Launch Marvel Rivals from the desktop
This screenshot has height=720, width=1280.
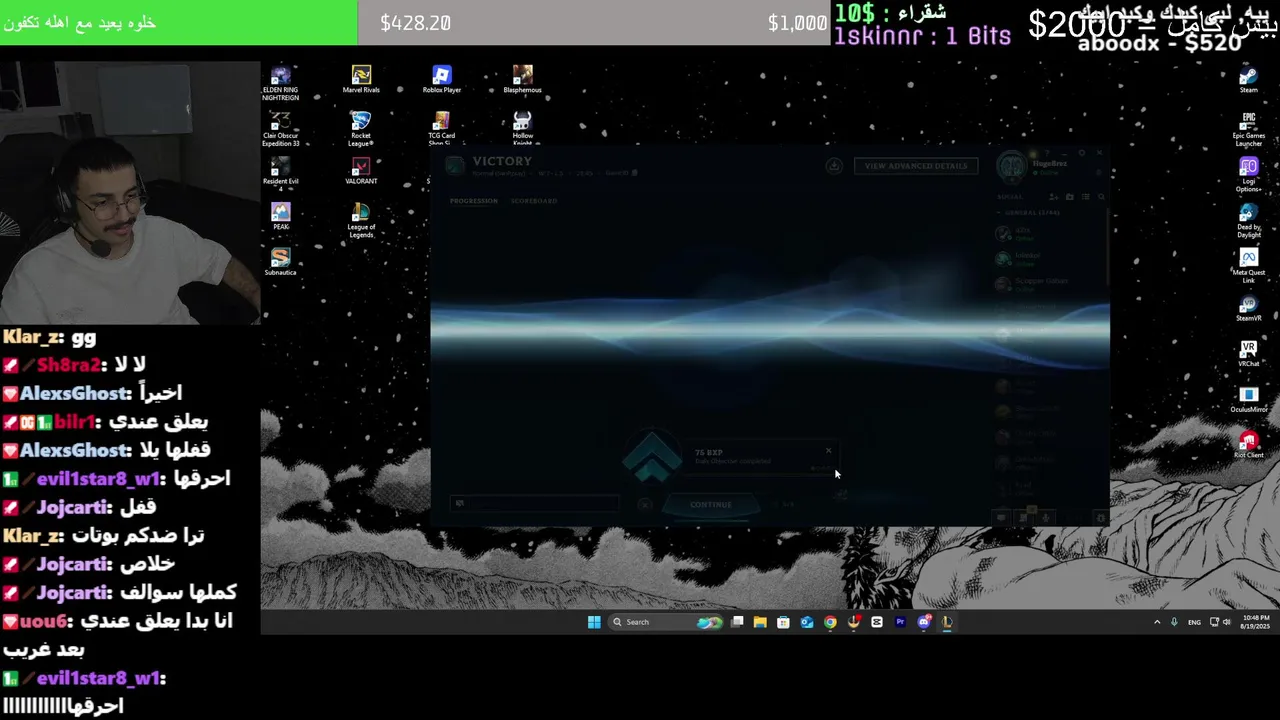(361, 80)
